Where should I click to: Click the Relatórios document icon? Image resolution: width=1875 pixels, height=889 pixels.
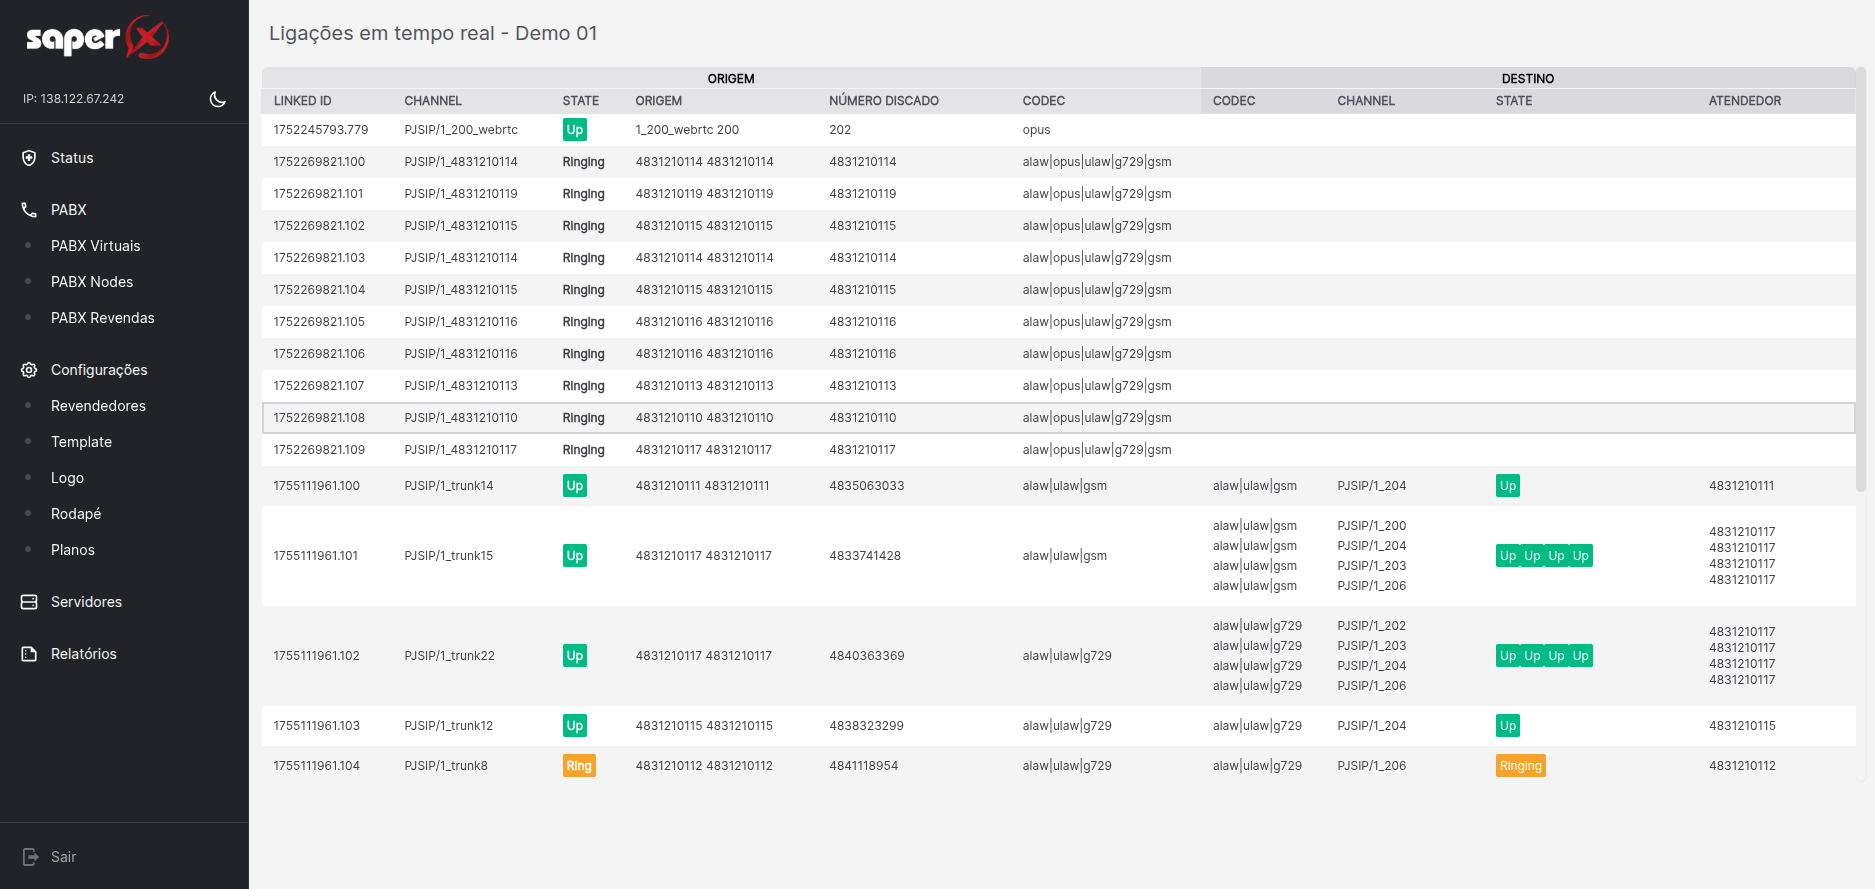tap(29, 654)
